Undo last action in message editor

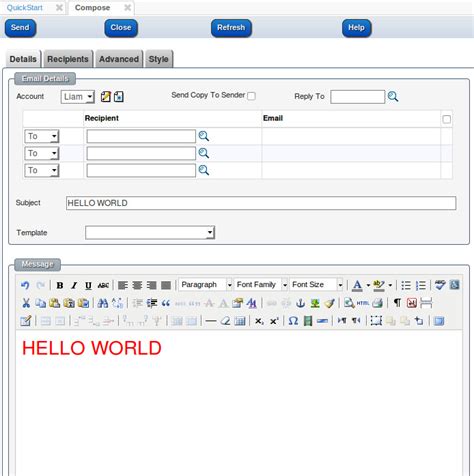point(25,285)
